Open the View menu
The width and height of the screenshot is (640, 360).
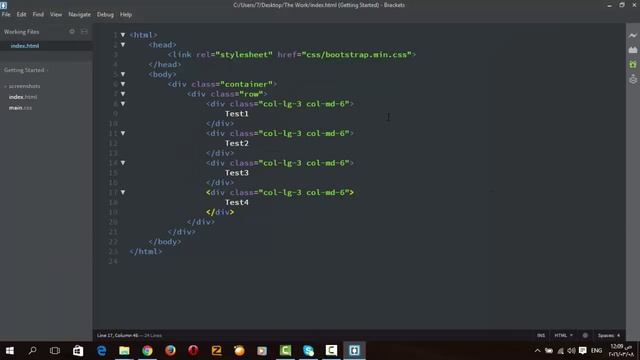[x=56, y=14]
